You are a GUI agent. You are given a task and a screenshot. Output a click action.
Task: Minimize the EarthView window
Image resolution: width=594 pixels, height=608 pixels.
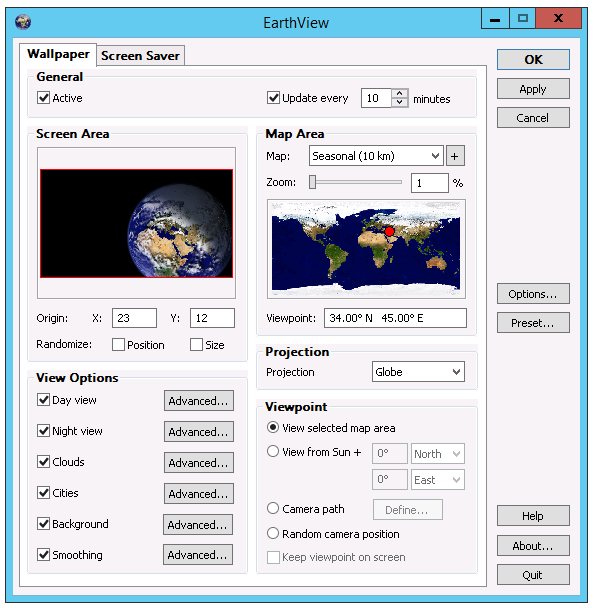point(495,18)
